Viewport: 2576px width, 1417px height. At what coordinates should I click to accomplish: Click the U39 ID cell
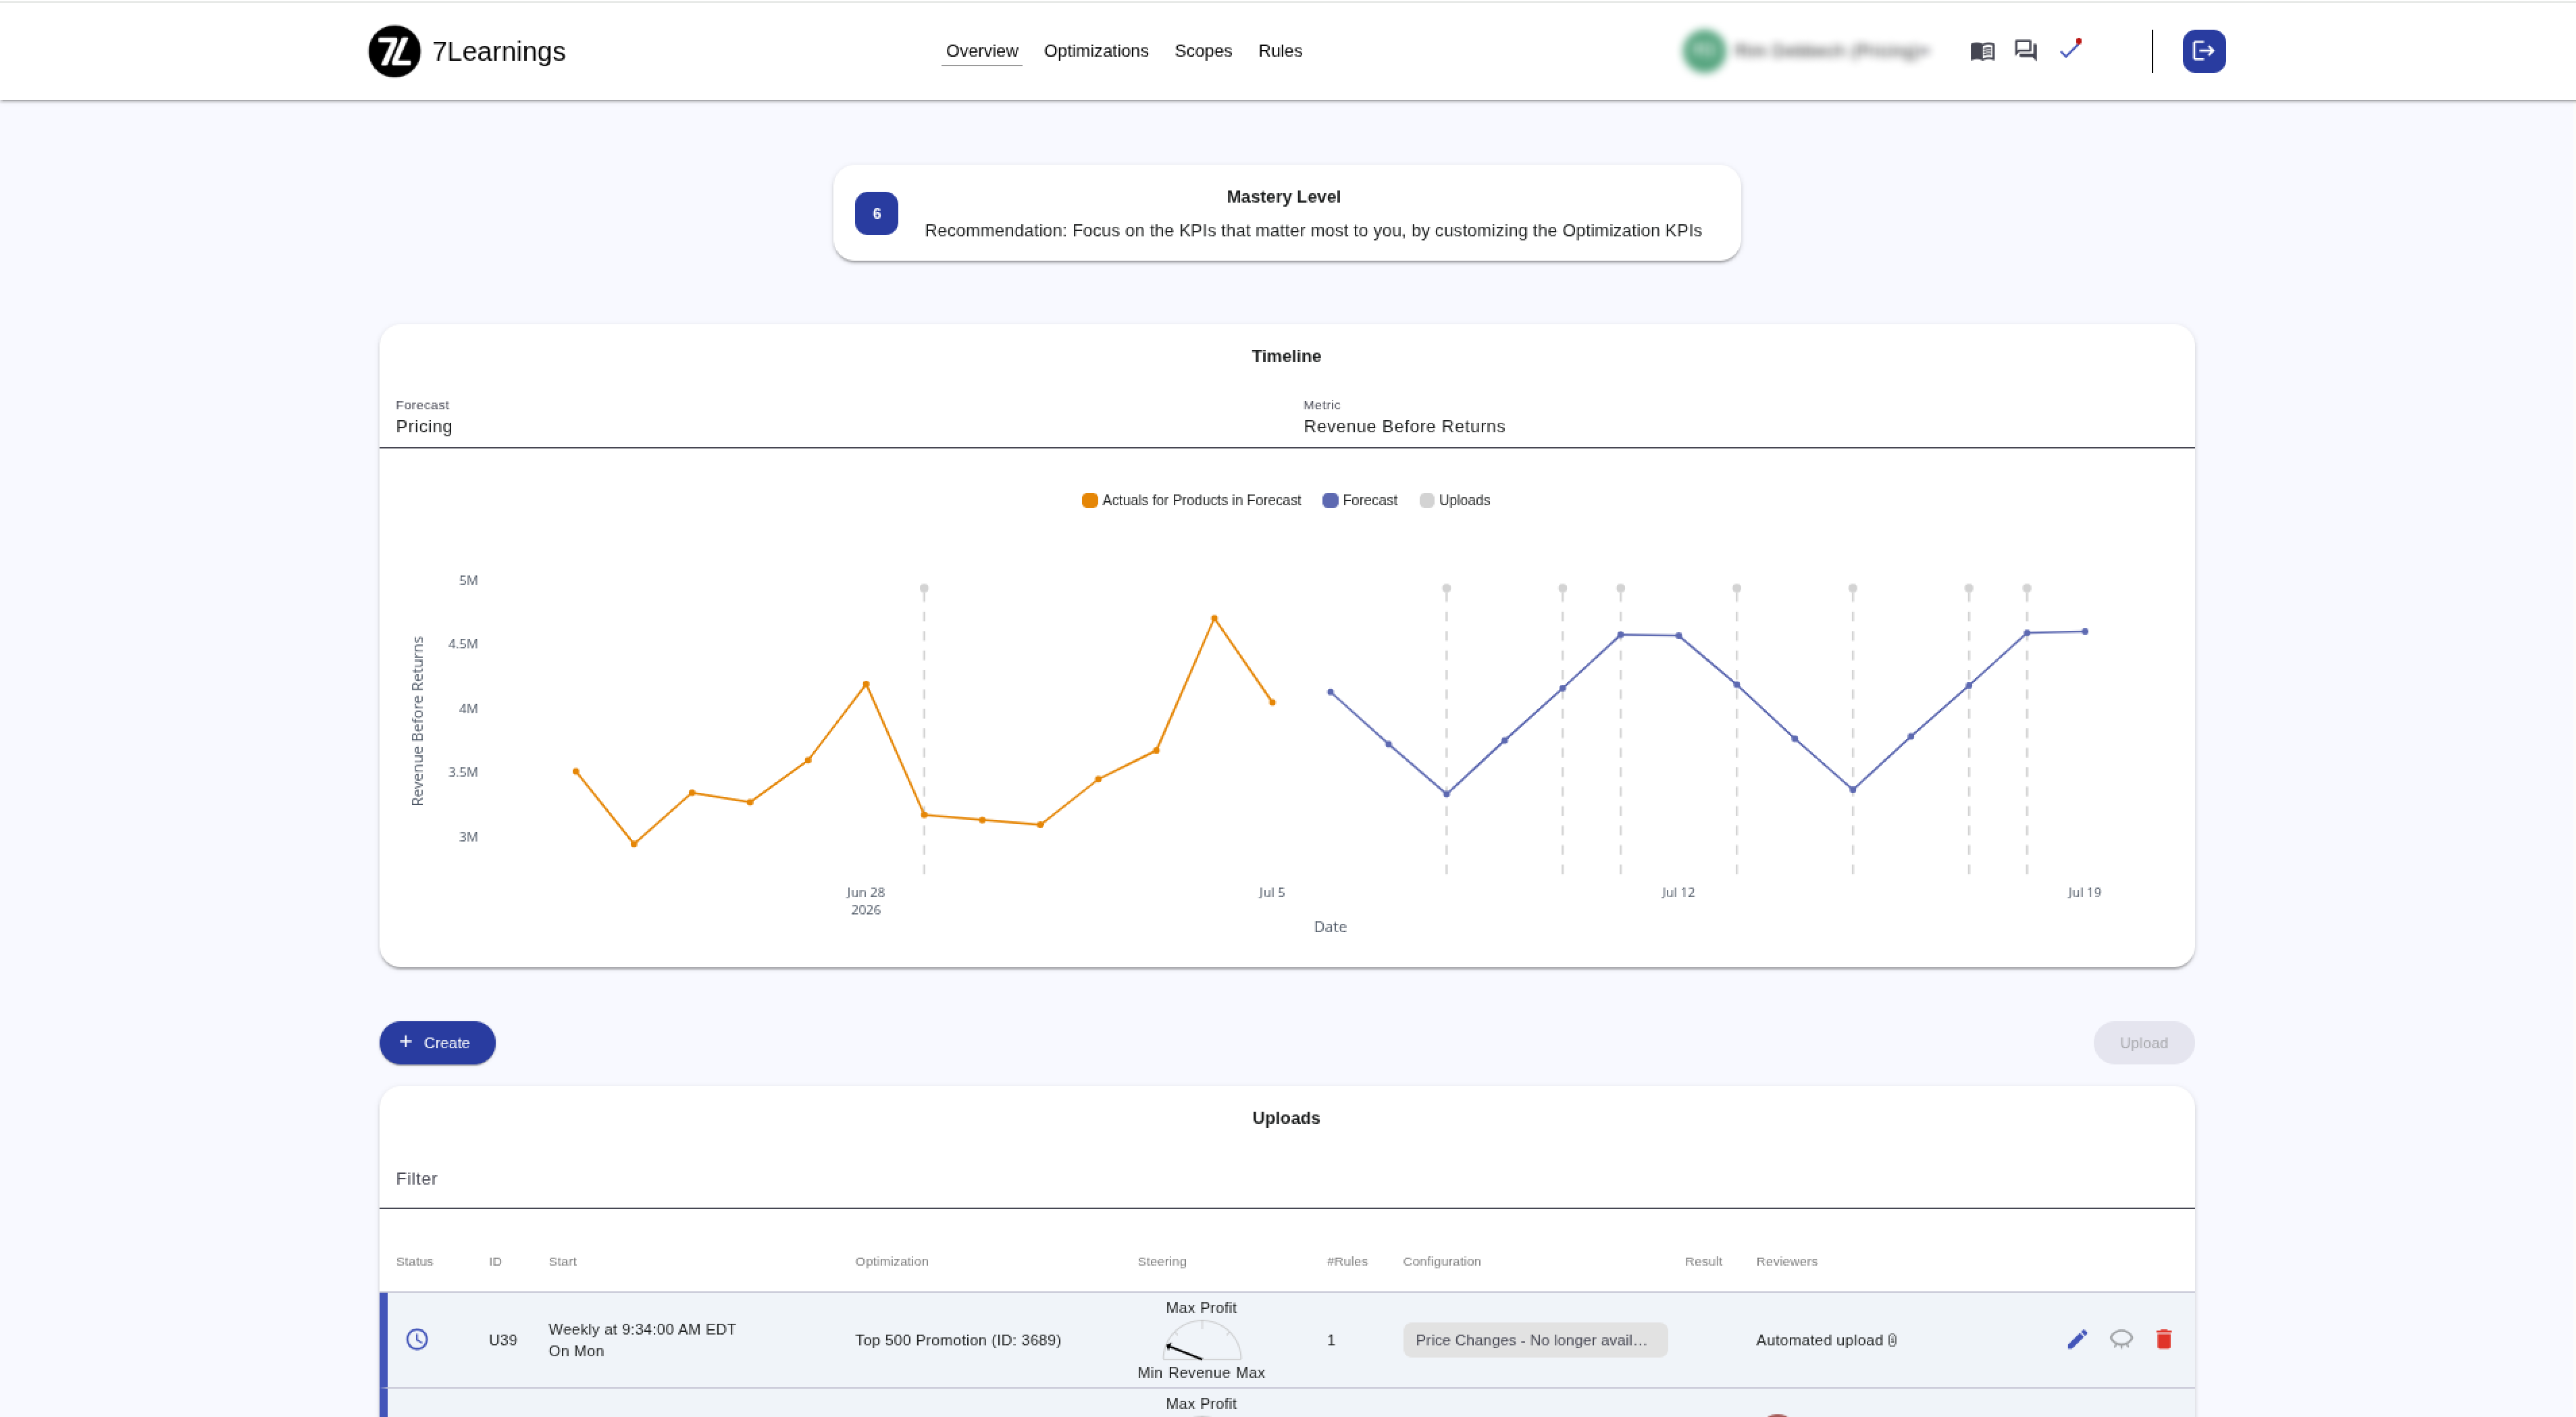(x=503, y=1340)
